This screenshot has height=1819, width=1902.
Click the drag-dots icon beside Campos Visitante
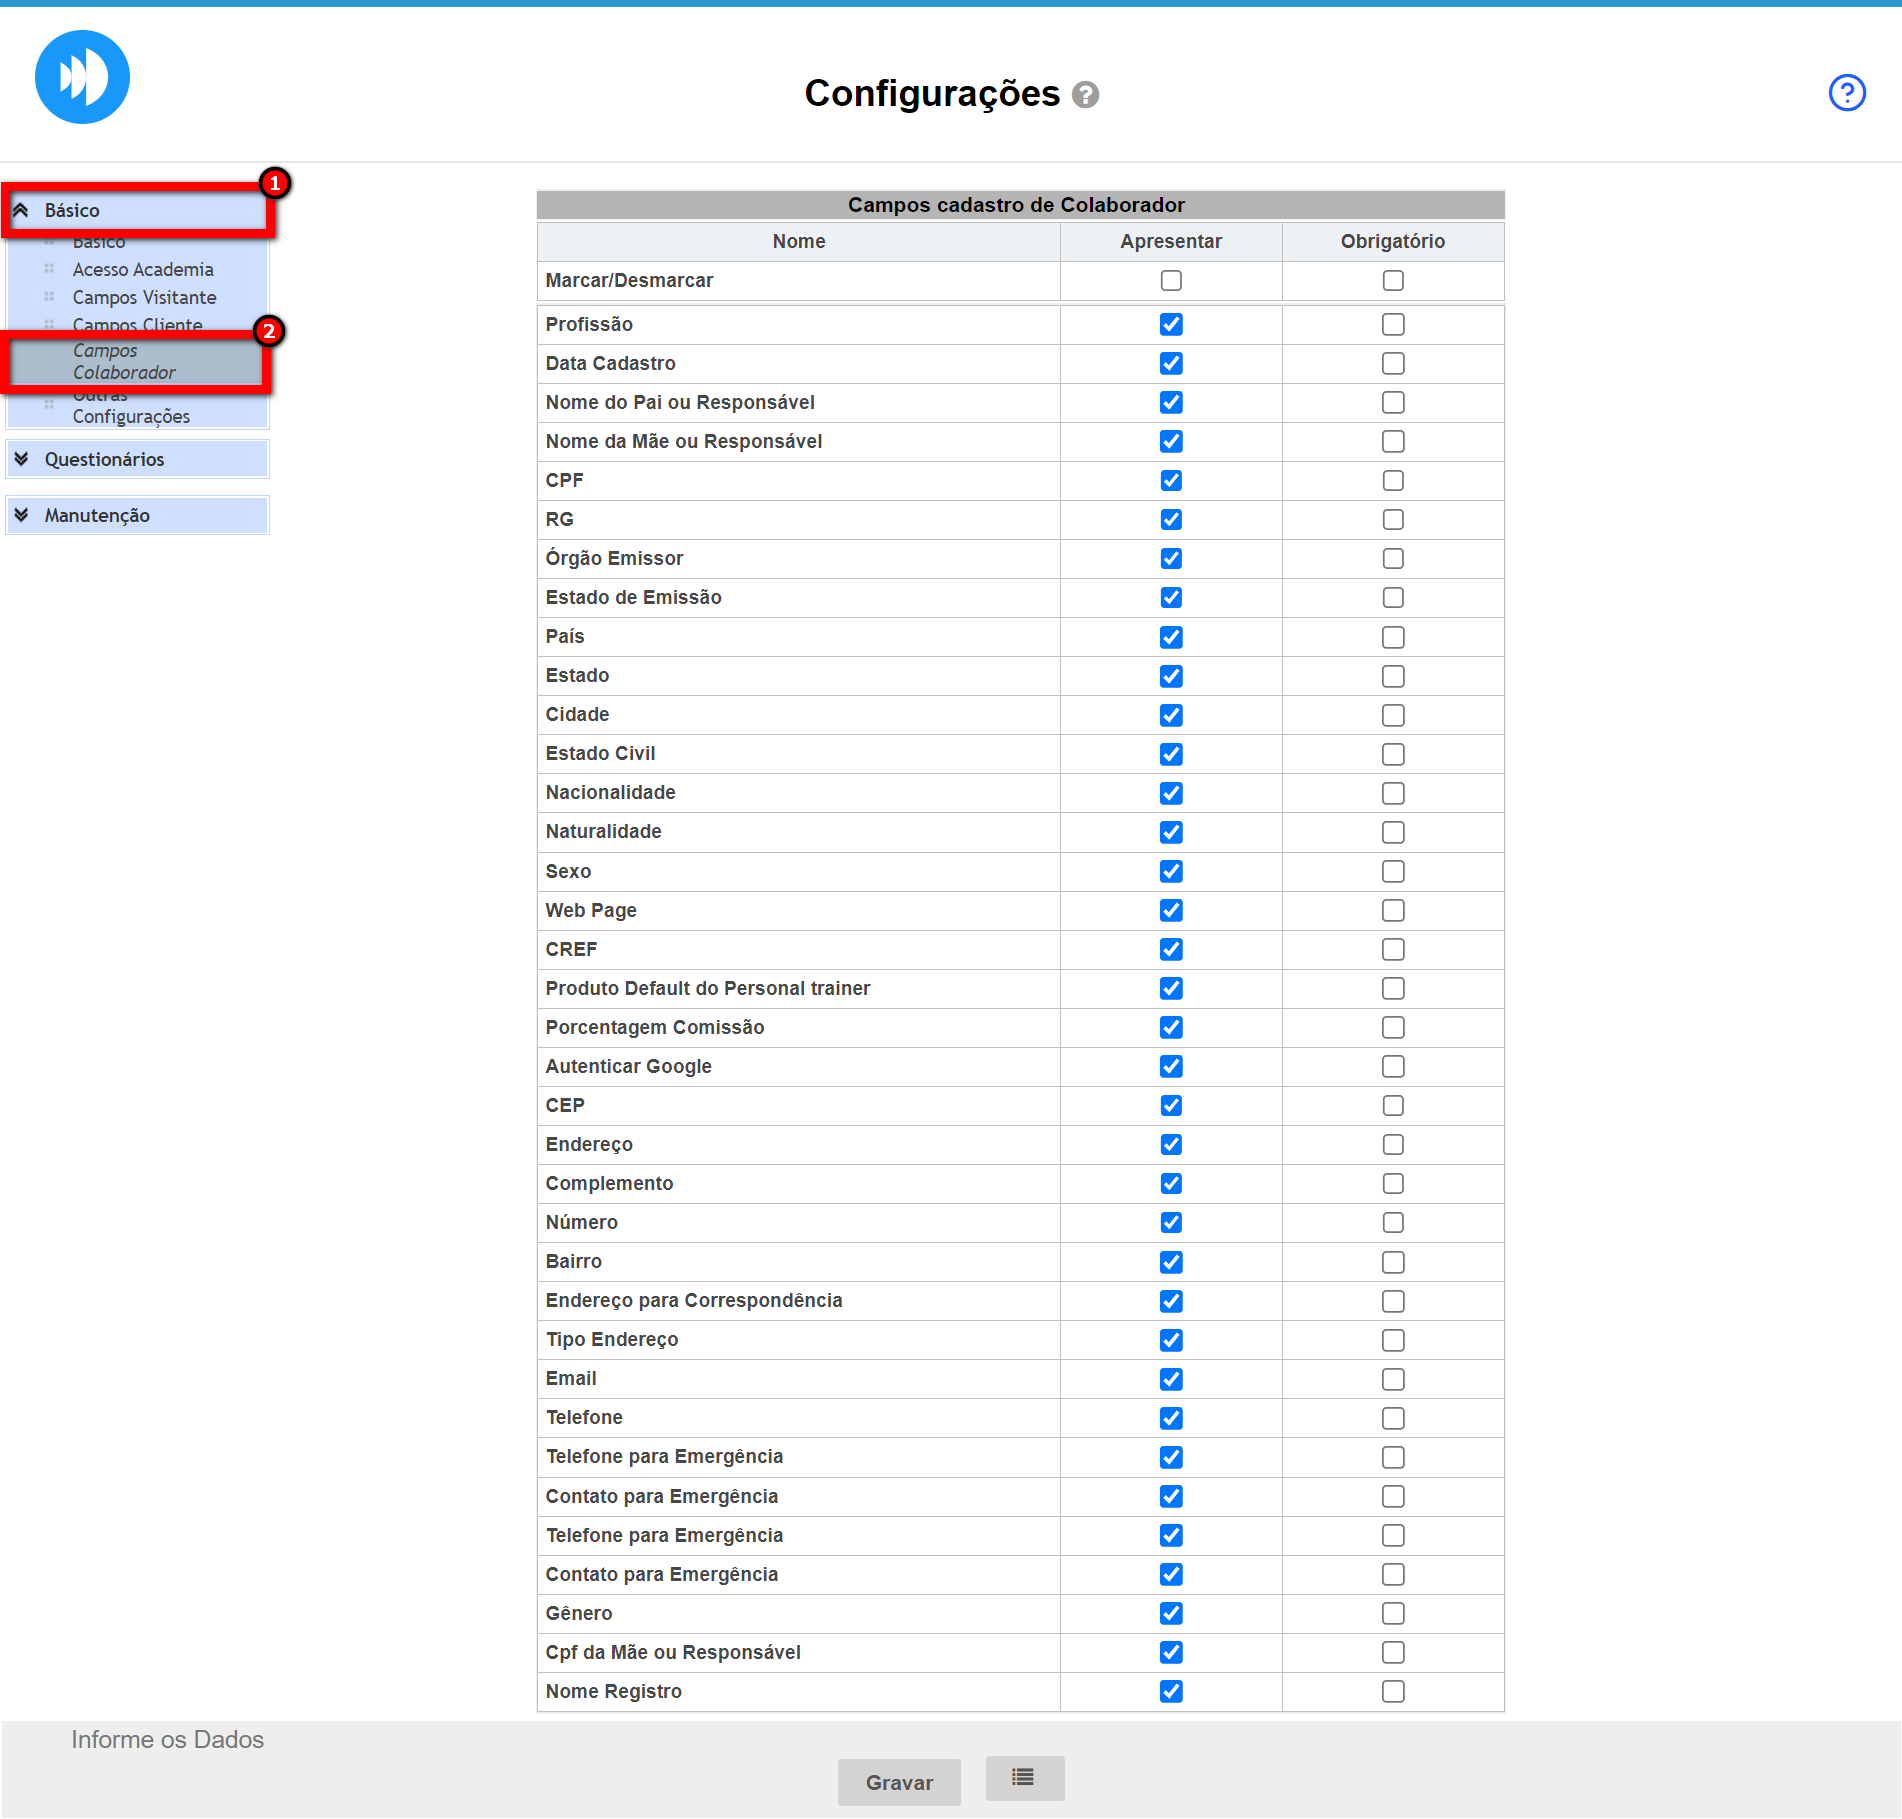click(x=49, y=297)
